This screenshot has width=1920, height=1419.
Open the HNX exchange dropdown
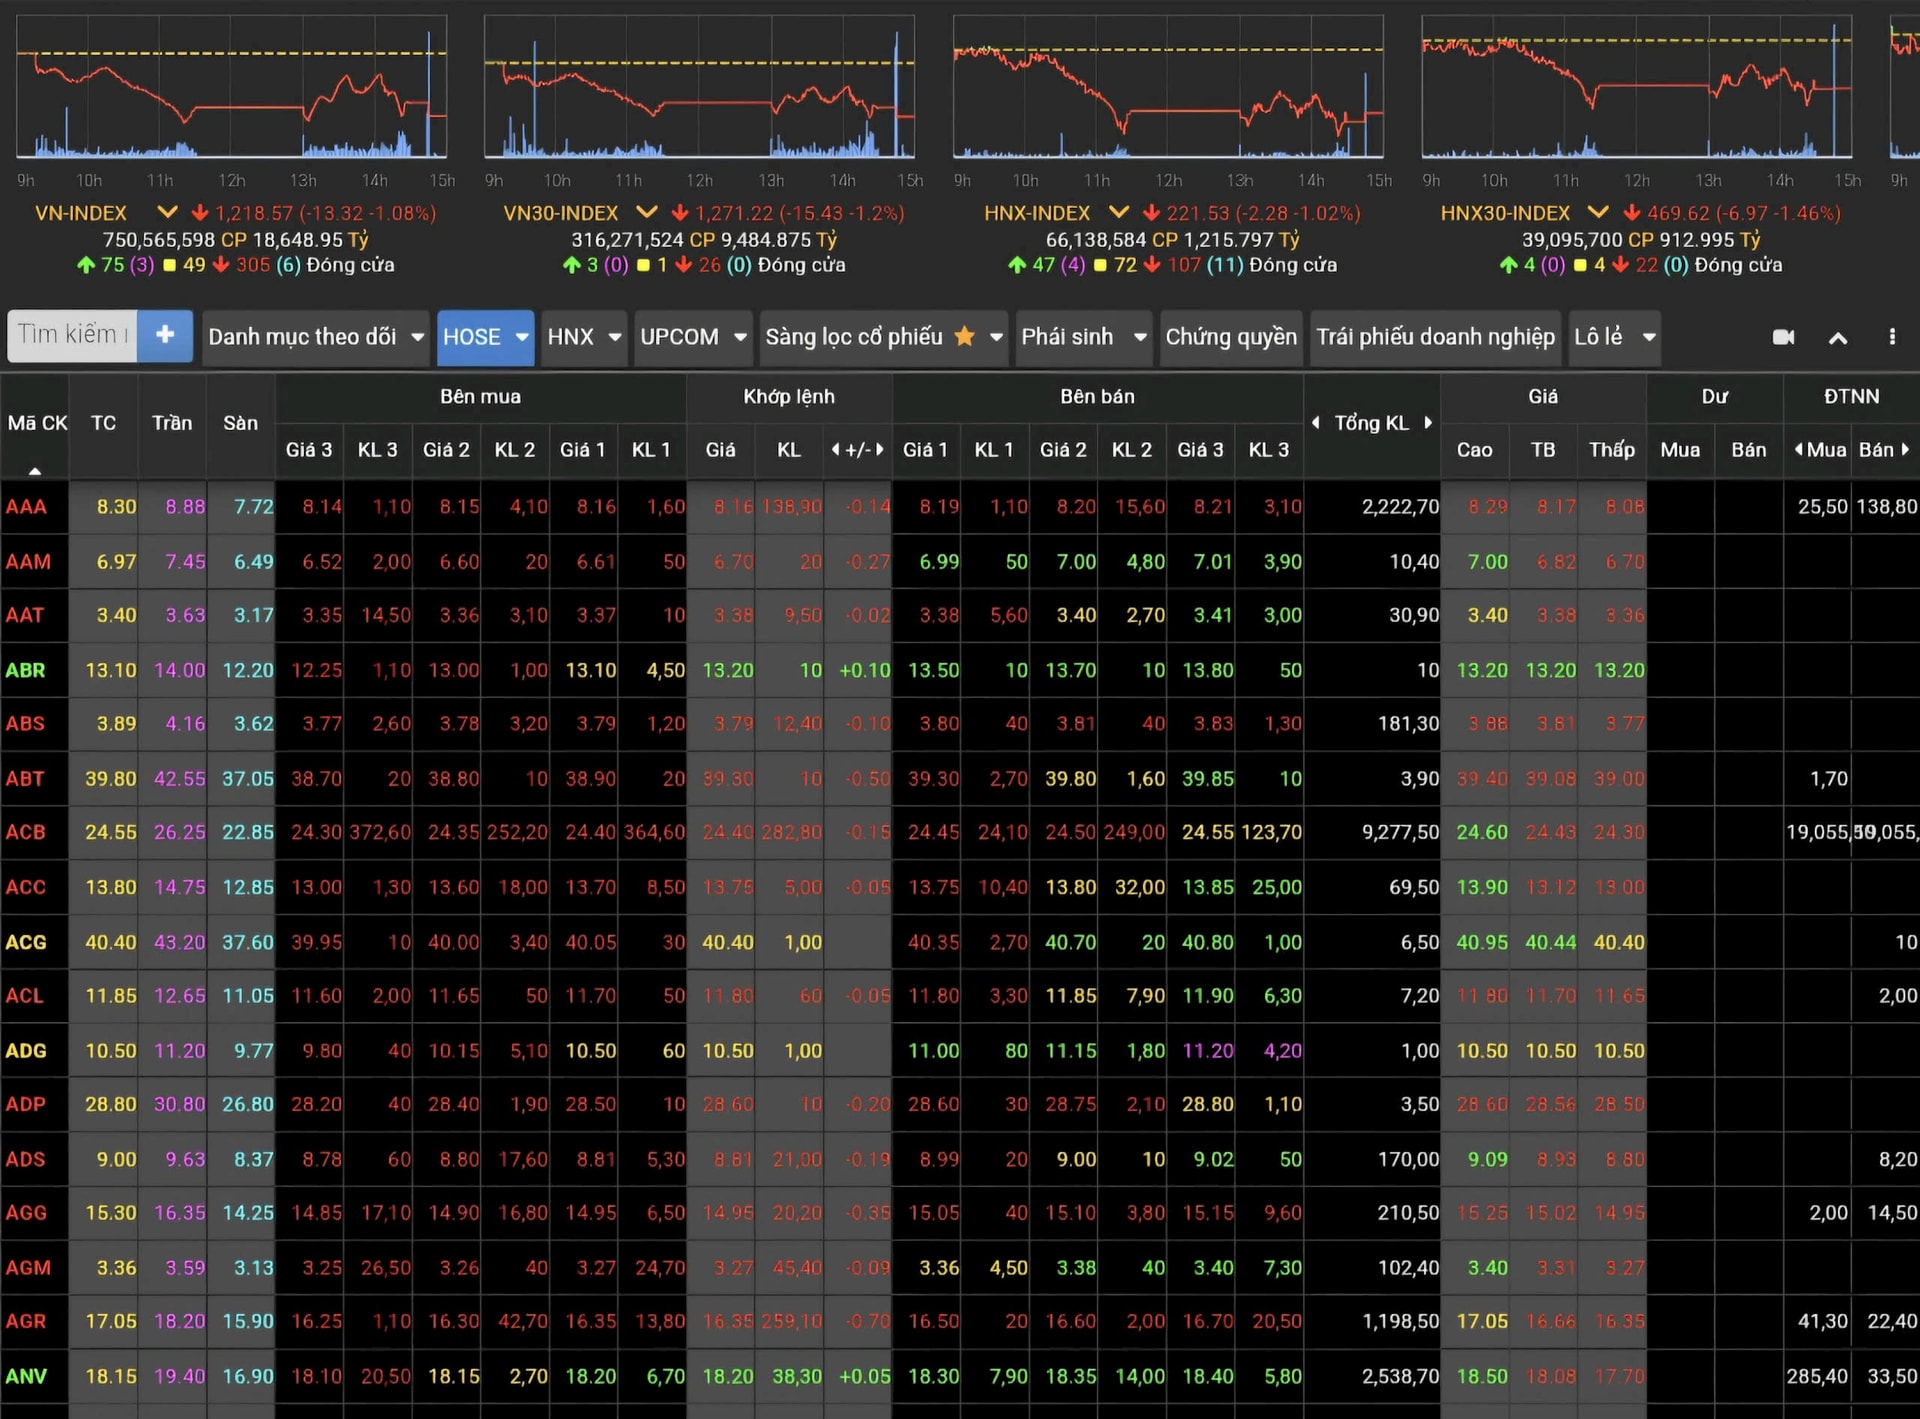coord(584,337)
